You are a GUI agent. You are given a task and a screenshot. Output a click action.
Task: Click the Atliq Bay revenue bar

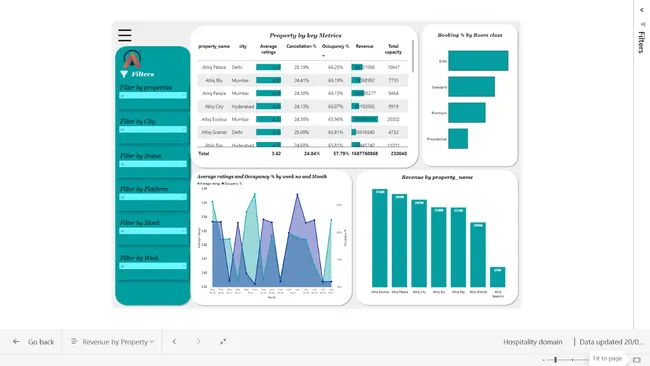pos(458,247)
